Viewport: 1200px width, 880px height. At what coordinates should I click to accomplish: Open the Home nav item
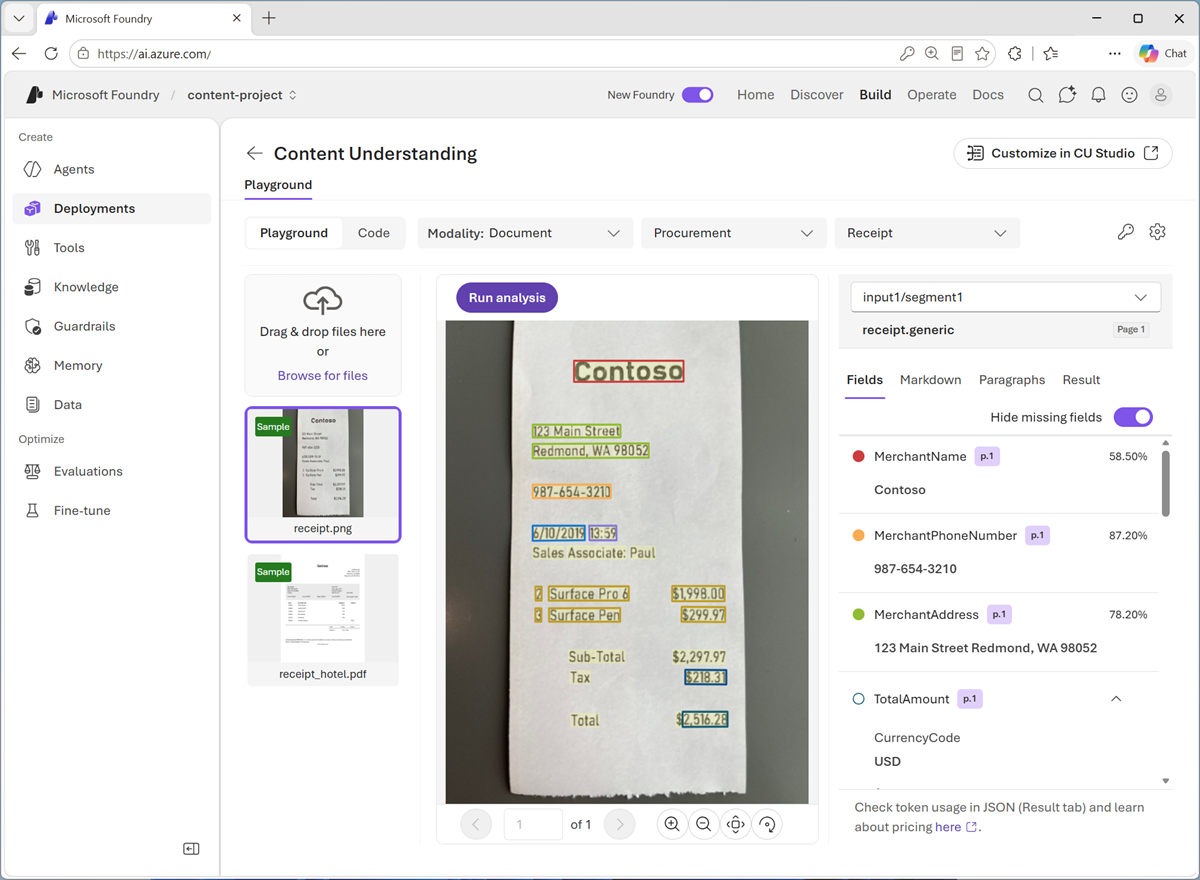[x=756, y=95]
